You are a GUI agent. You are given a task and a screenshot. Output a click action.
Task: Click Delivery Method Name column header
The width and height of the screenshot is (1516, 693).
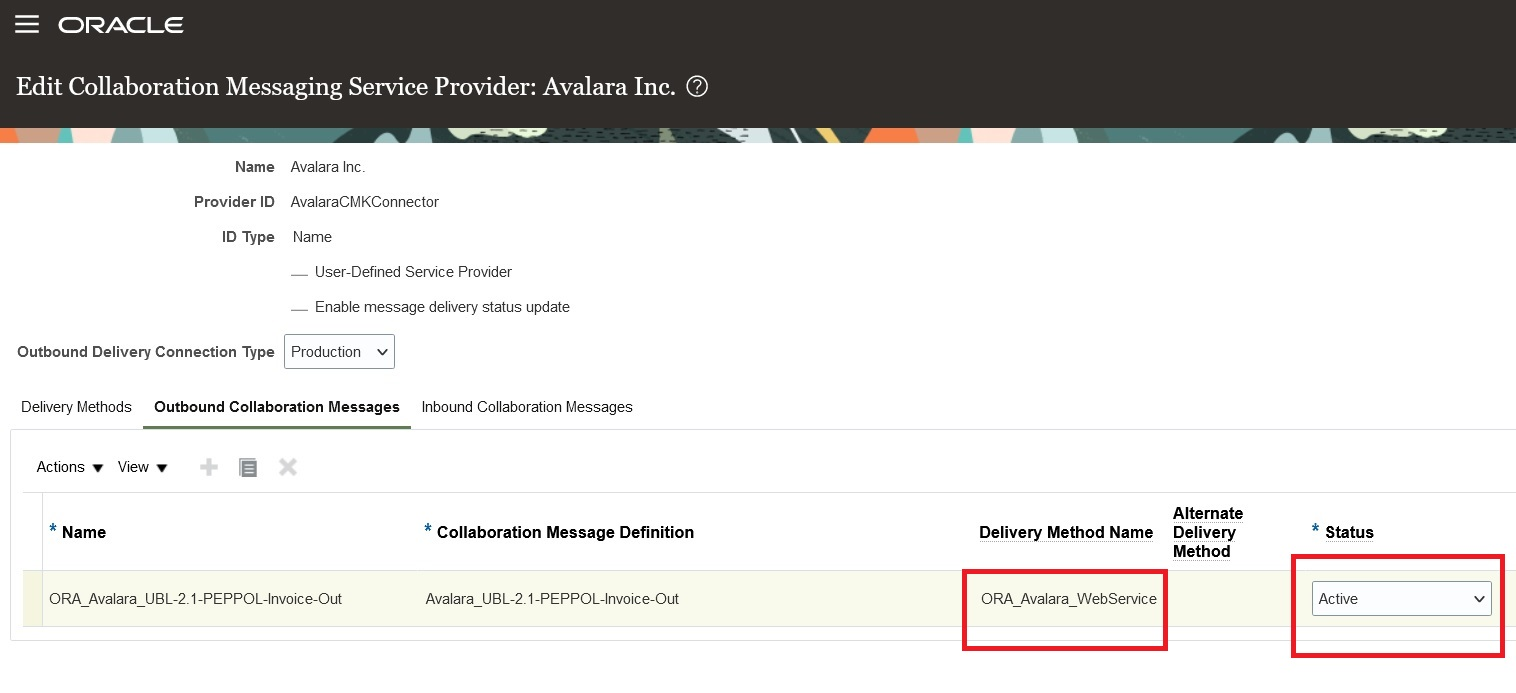[x=1066, y=532]
